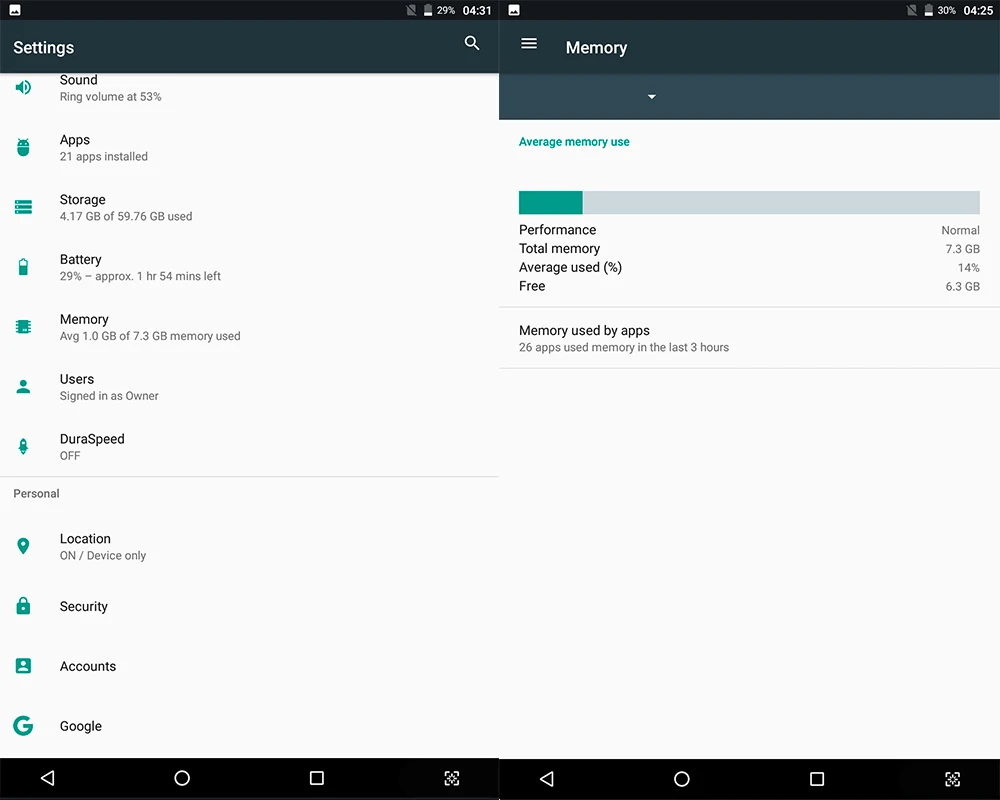Tap no-SIM icon in Memory status bar
Viewport: 1000px width, 800px height.
tap(912, 10)
